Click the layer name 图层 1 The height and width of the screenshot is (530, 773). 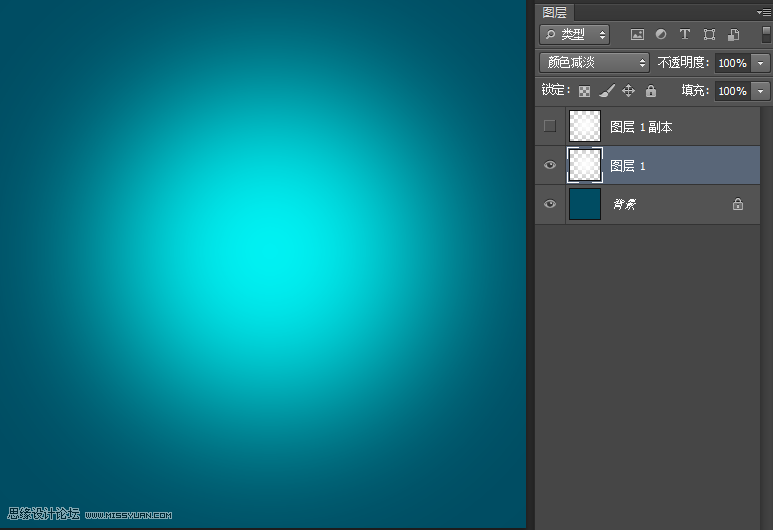tap(628, 166)
